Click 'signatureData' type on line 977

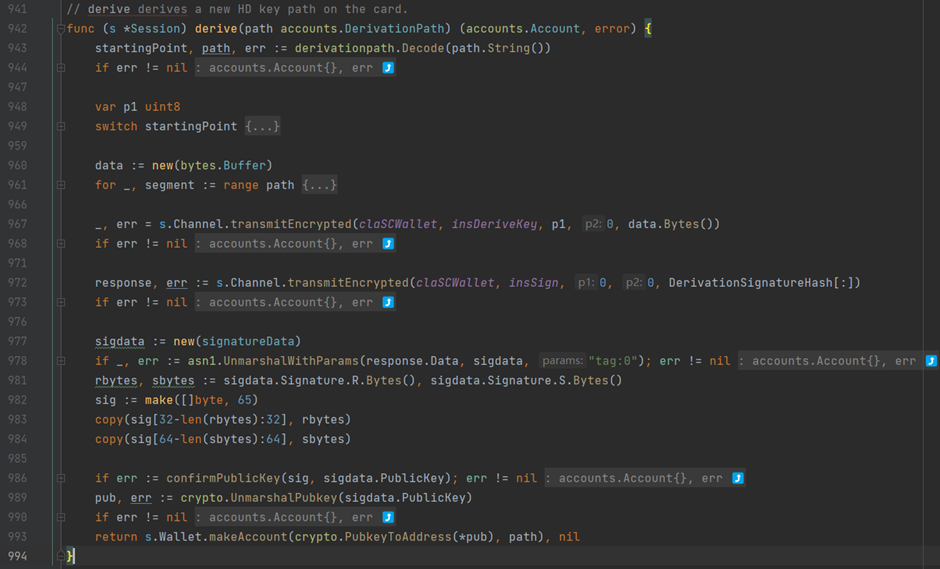click(x=248, y=342)
